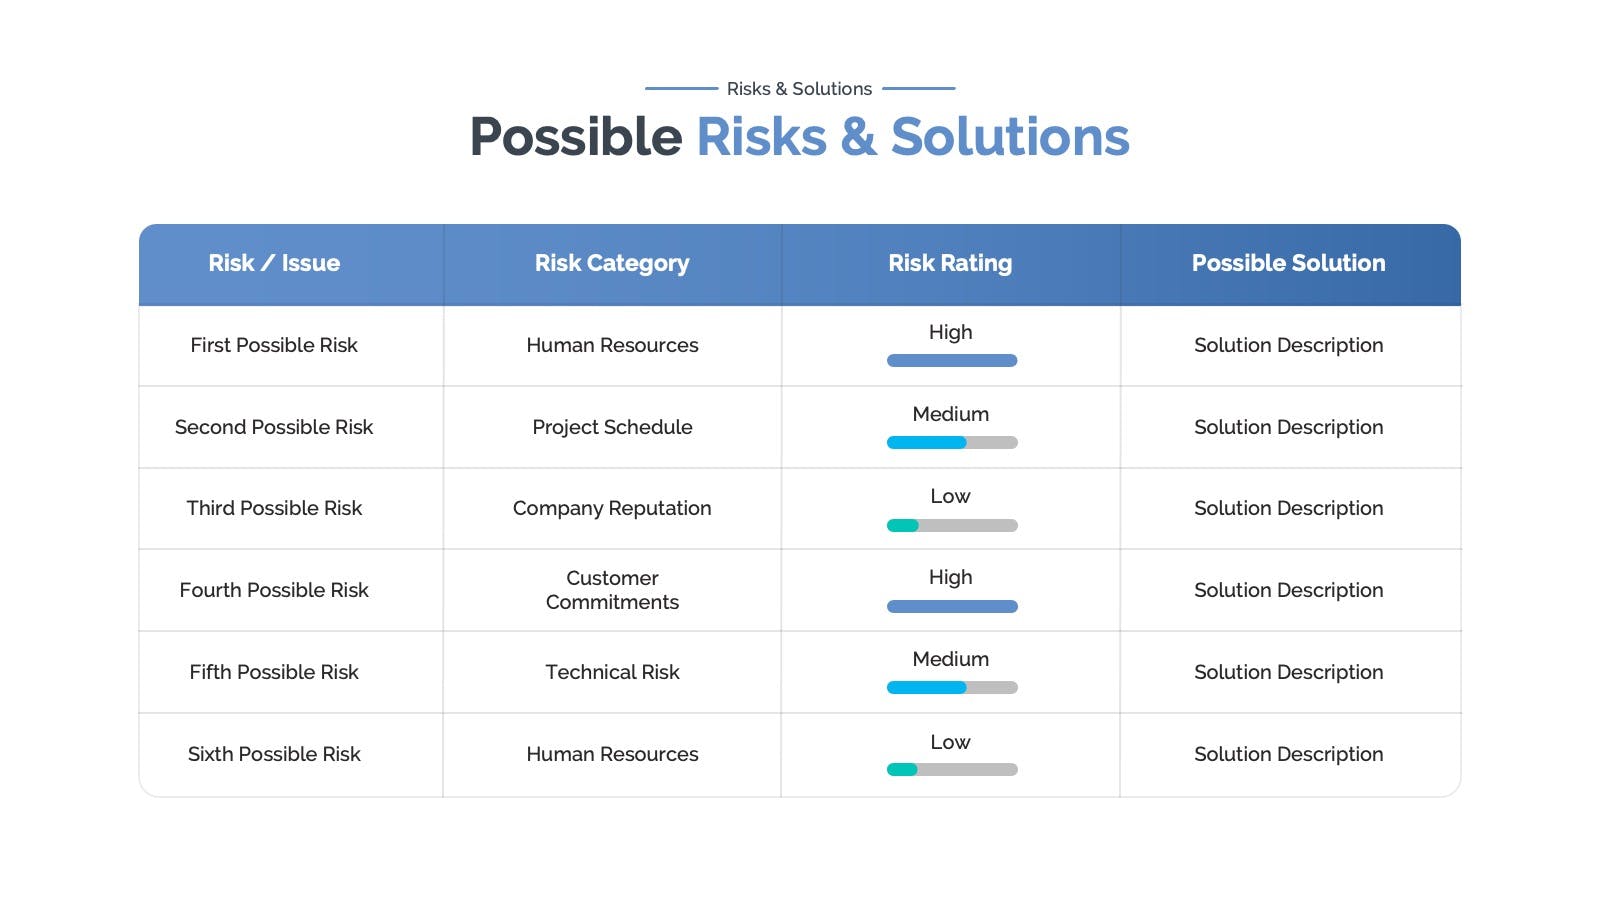Select the High rating bar for Customer Commitments
The width and height of the screenshot is (1600, 900).
coord(952,606)
